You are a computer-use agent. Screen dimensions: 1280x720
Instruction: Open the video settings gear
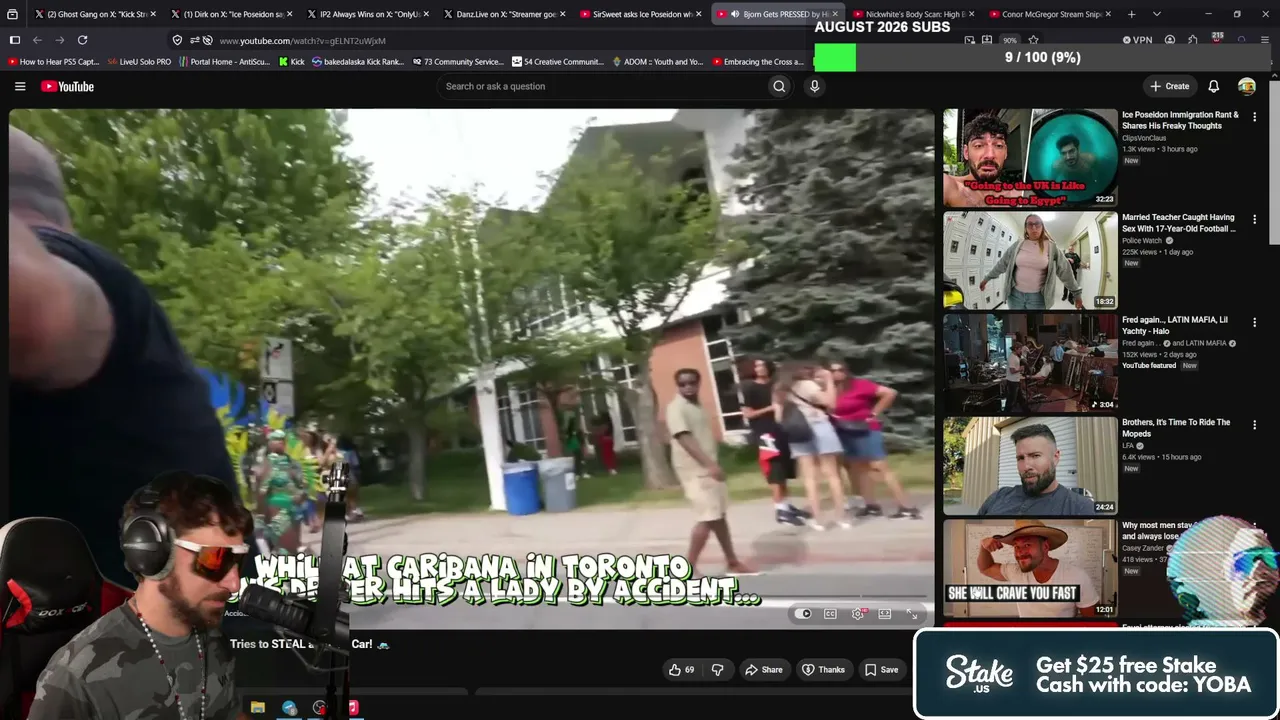857,614
